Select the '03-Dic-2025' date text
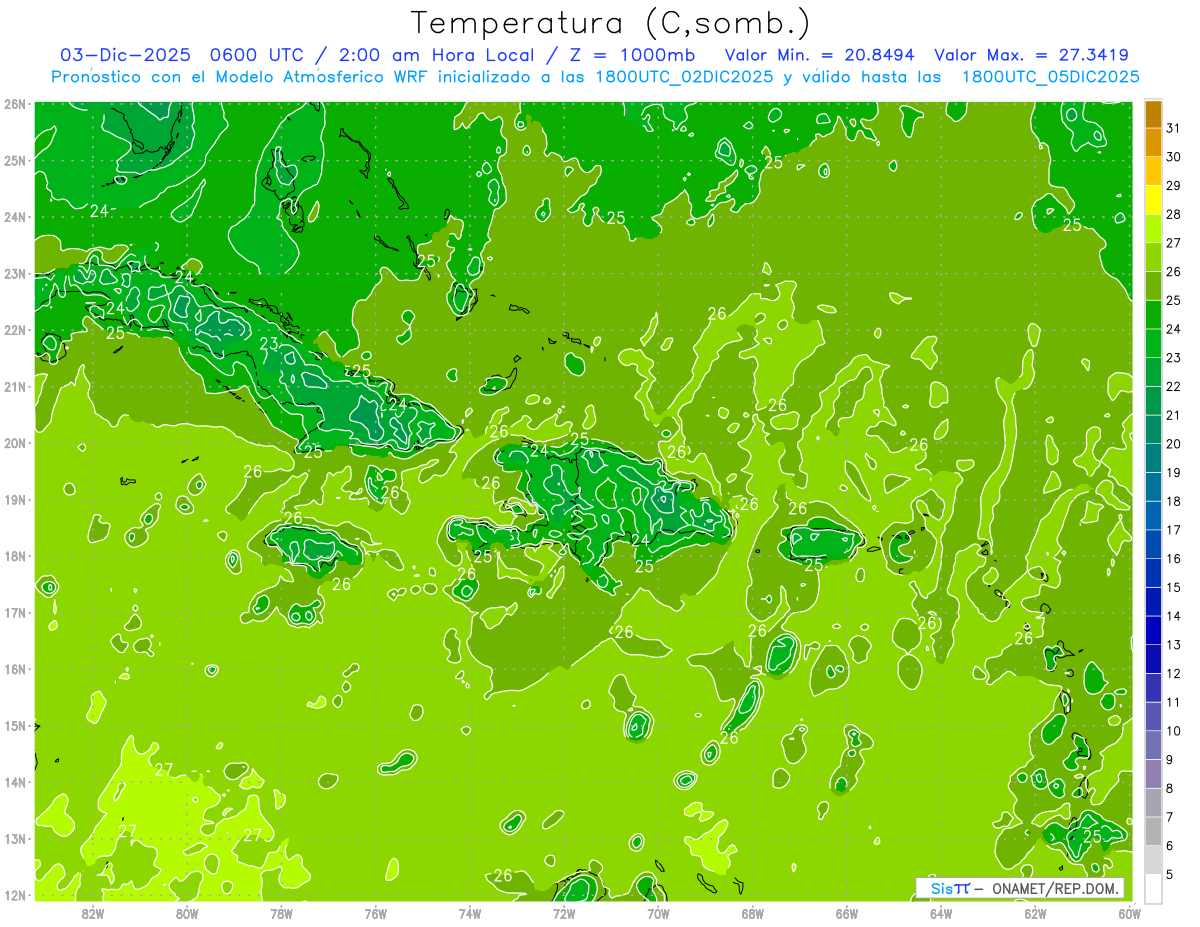 (x=125, y=55)
